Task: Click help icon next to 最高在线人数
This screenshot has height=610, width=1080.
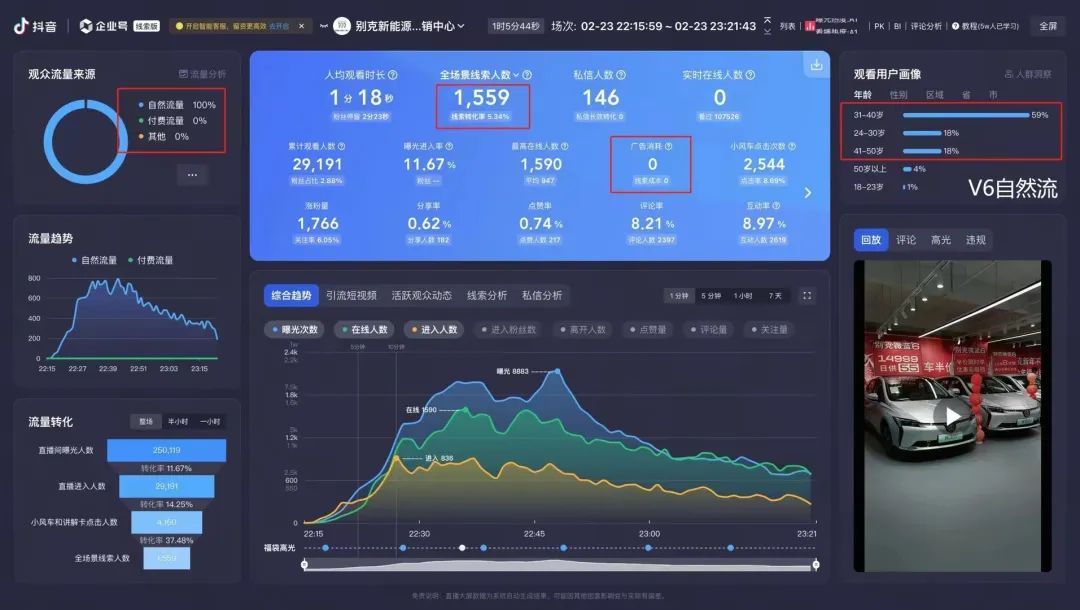Action: 565,147
